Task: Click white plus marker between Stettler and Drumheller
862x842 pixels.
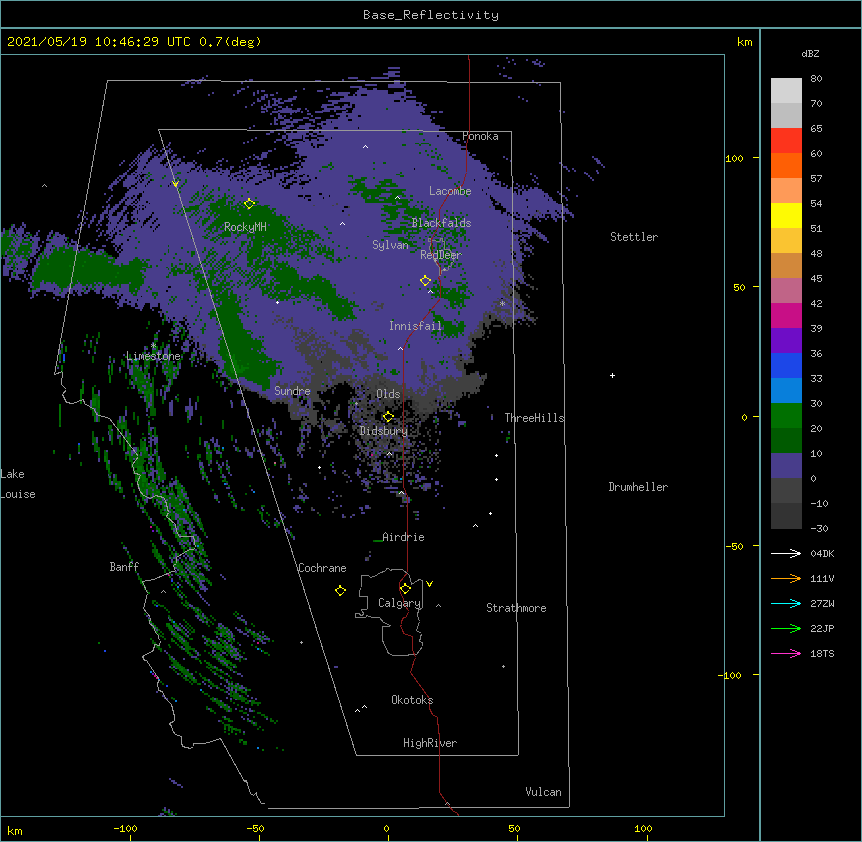Action: [612, 375]
